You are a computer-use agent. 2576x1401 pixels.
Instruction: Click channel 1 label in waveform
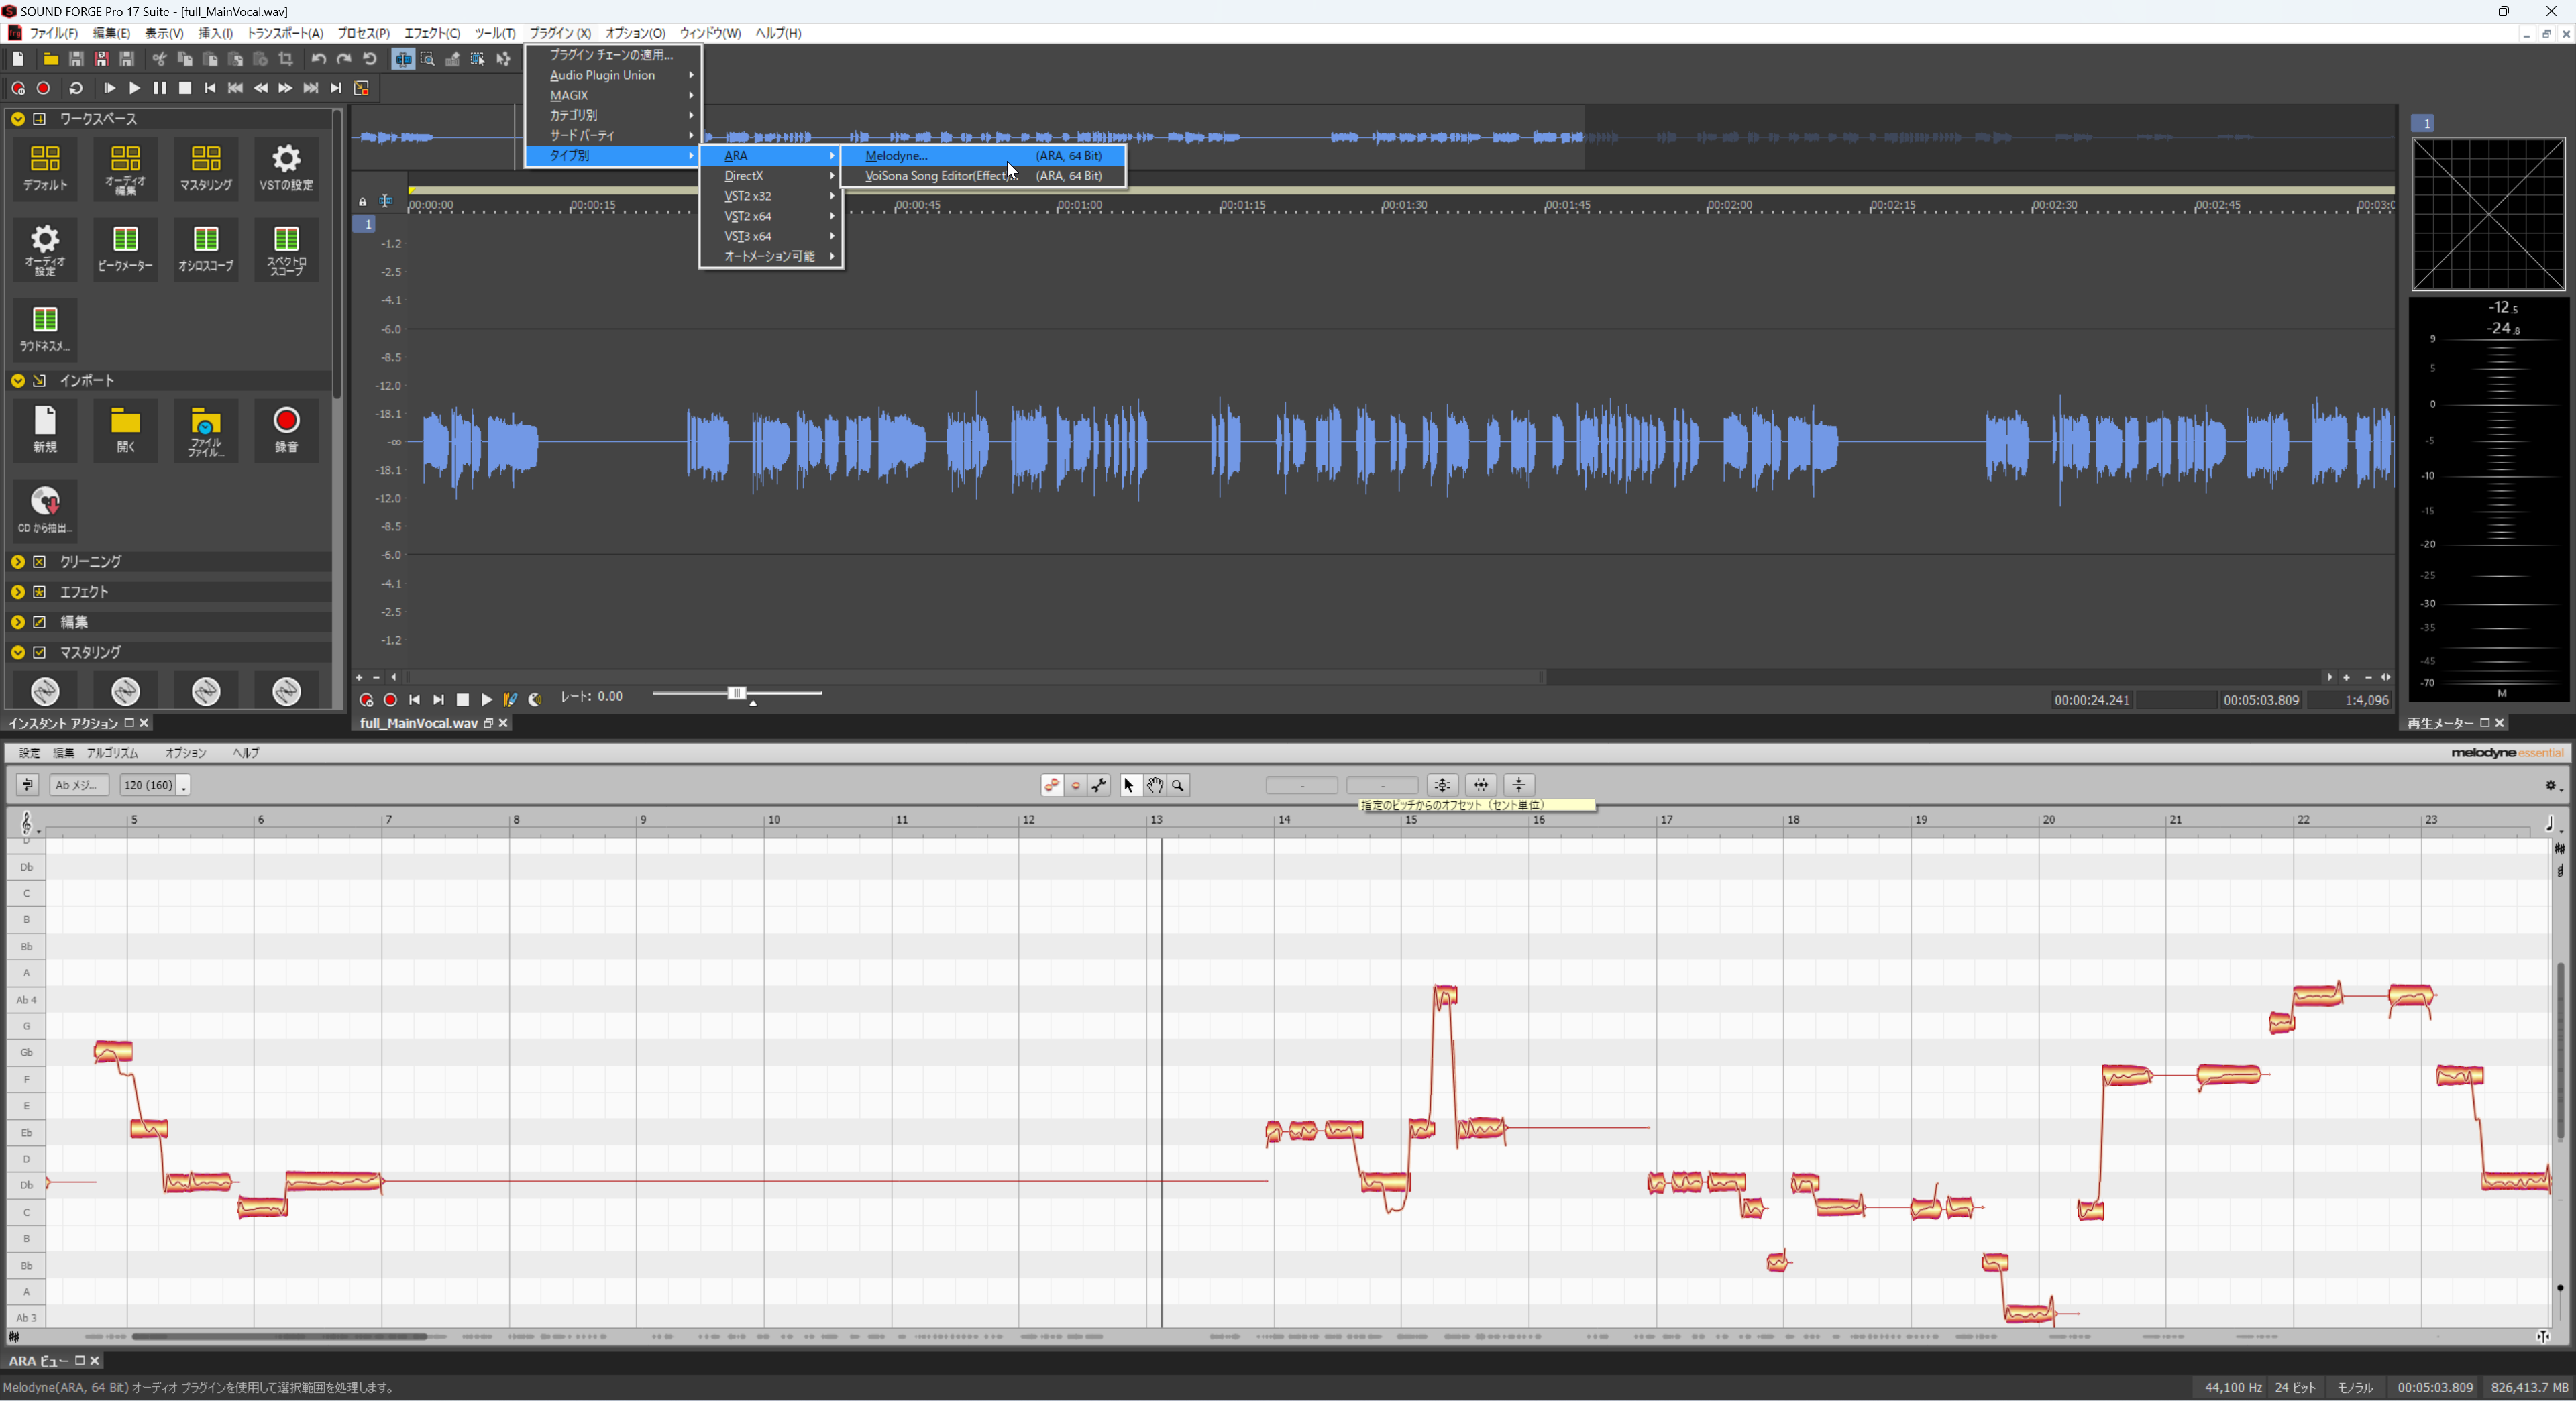(367, 224)
